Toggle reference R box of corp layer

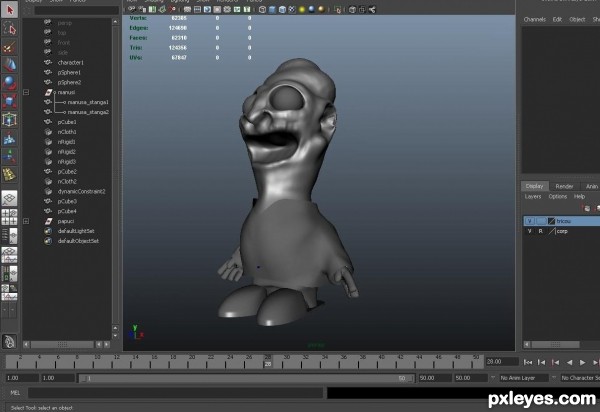click(540, 231)
